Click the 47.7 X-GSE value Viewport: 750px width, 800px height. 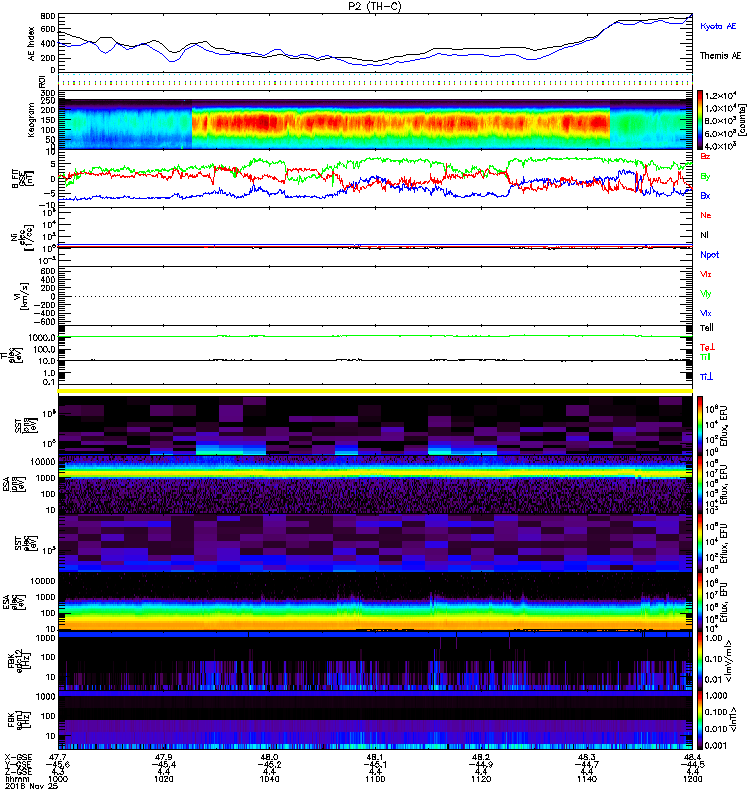[58, 757]
